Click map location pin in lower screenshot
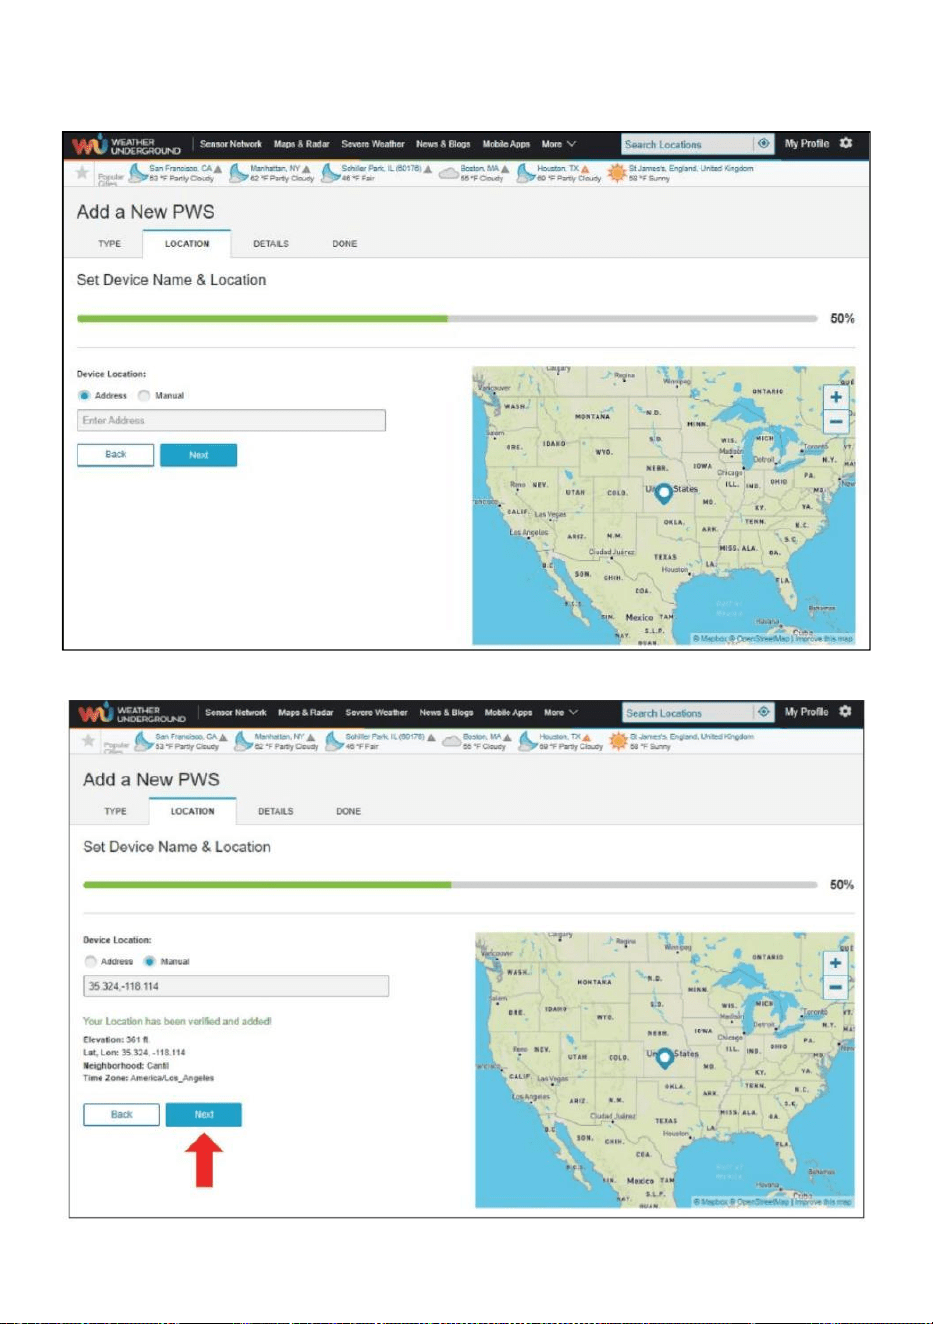 pos(665,1058)
